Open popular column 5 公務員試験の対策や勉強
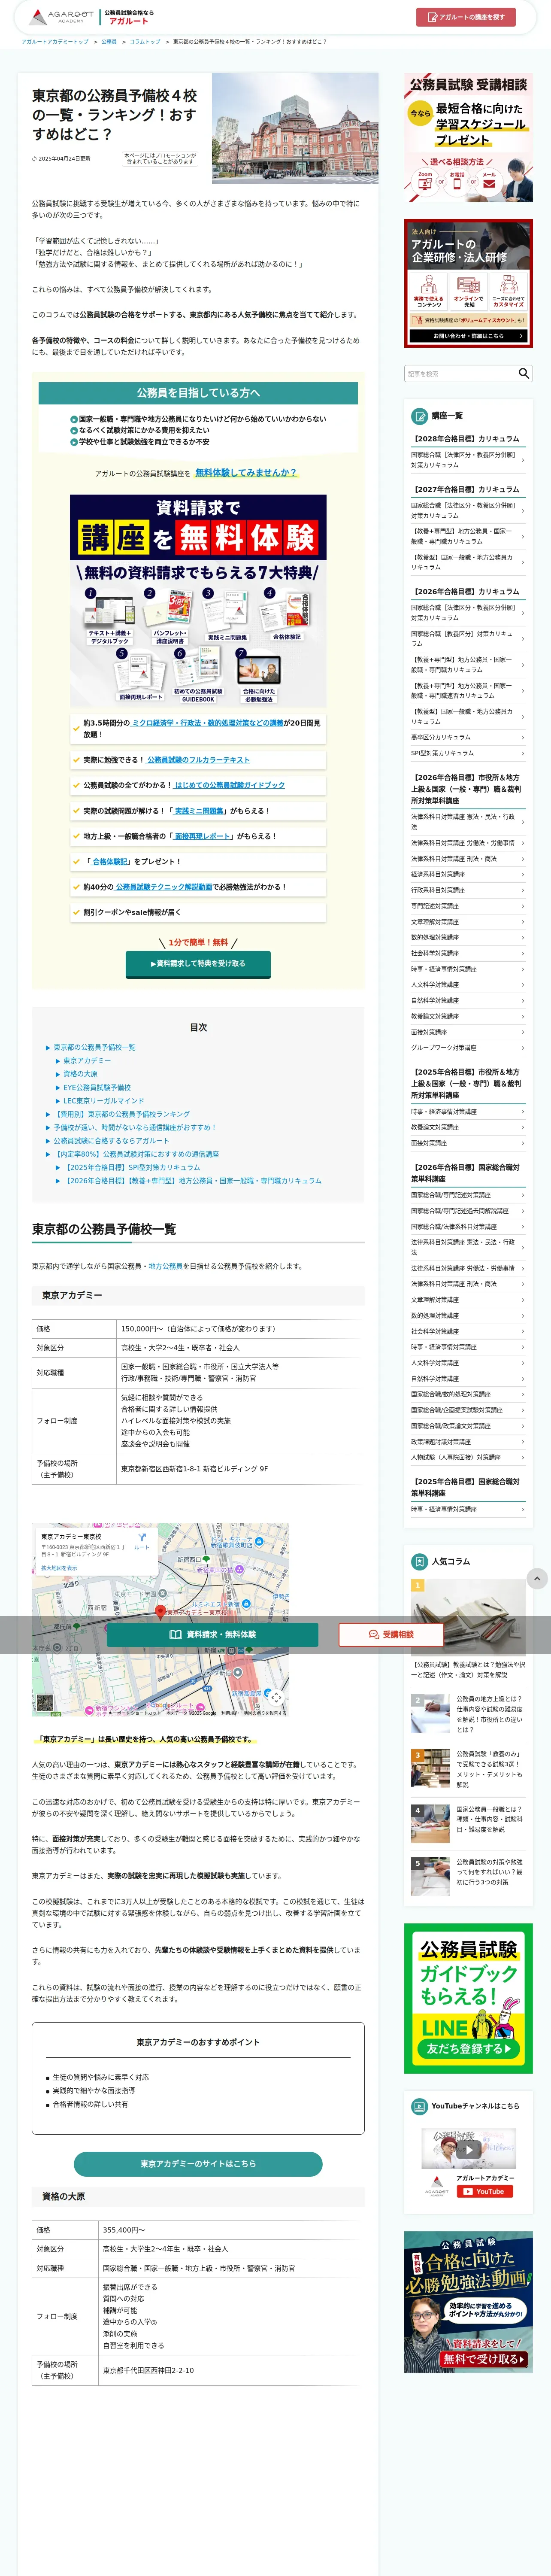The image size is (551, 2576). (x=468, y=1876)
